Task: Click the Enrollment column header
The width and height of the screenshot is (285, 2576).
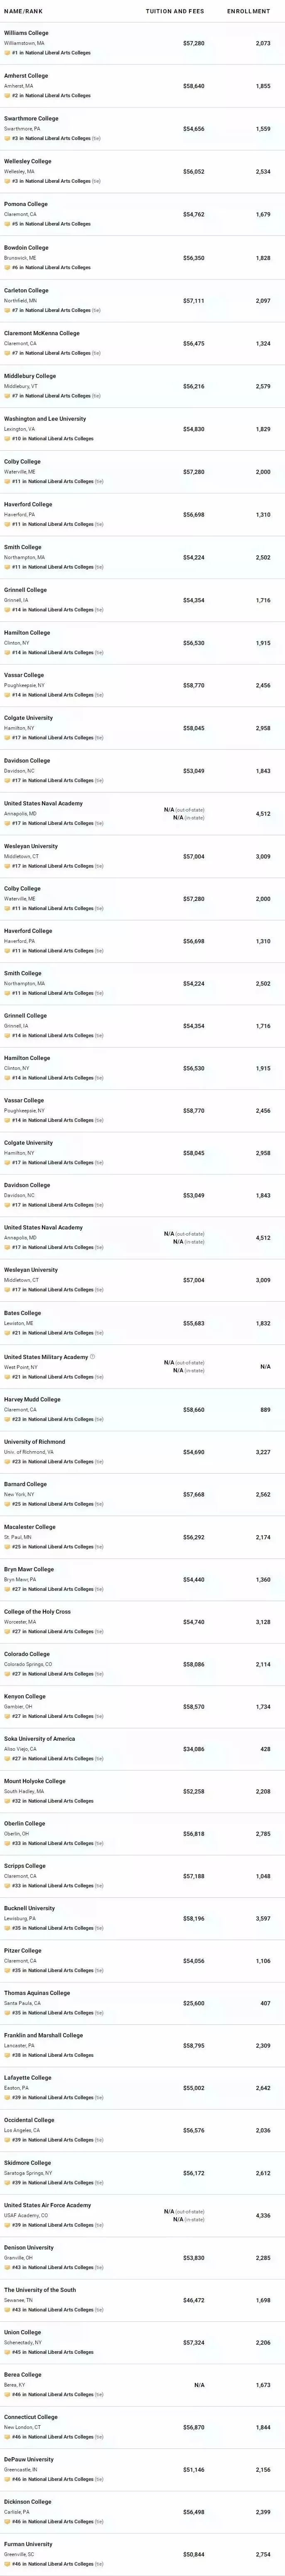Action: click(x=248, y=11)
